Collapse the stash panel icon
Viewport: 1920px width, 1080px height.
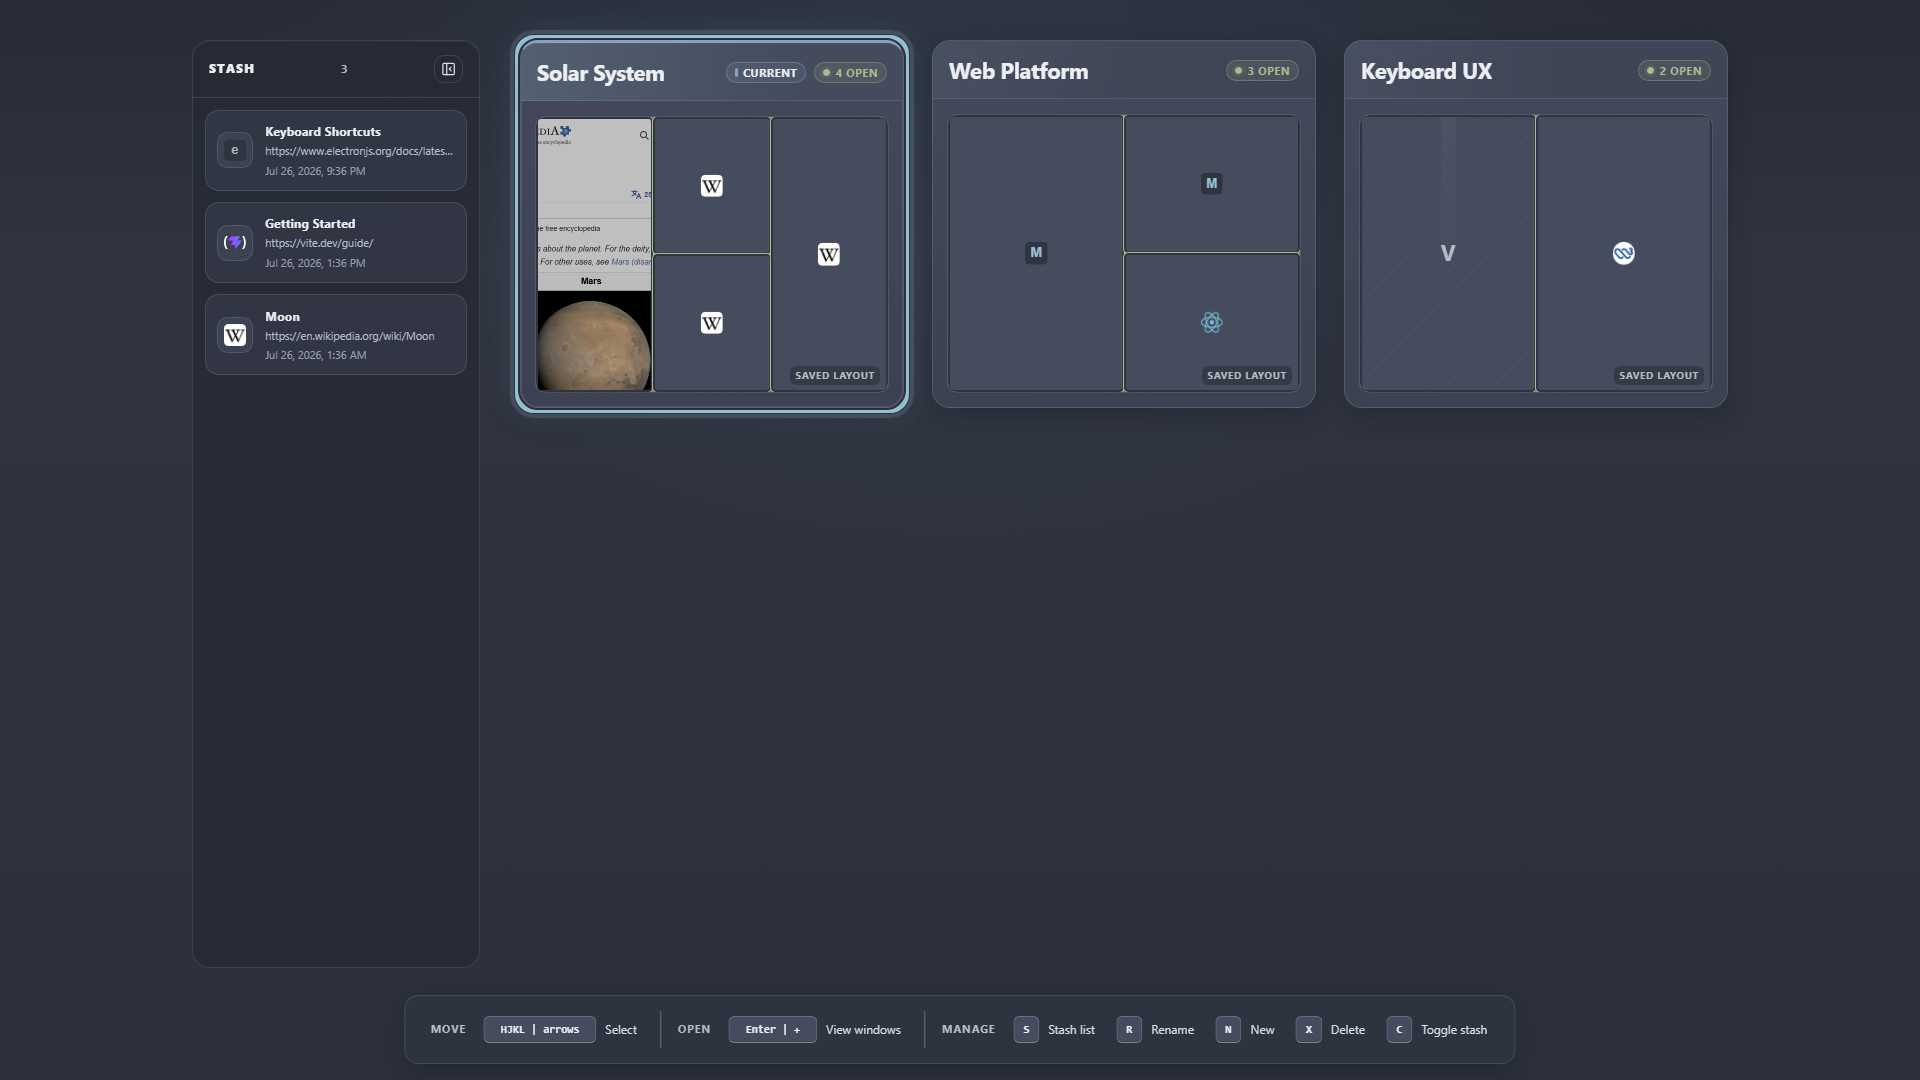(448, 69)
